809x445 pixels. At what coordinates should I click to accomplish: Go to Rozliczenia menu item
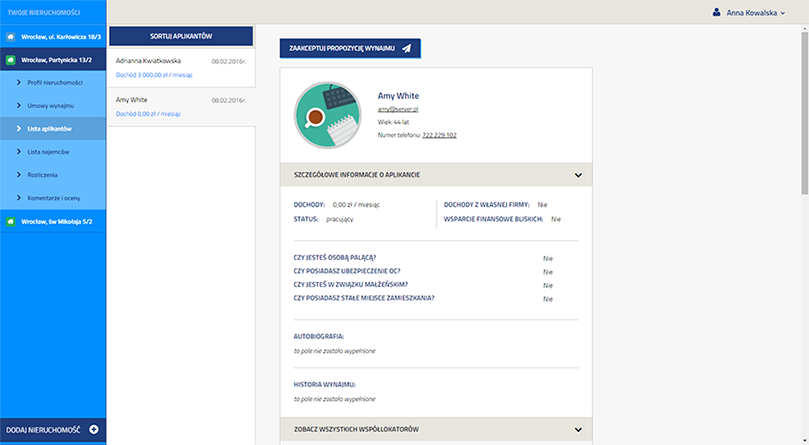pyautogui.click(x=53, y=174)
